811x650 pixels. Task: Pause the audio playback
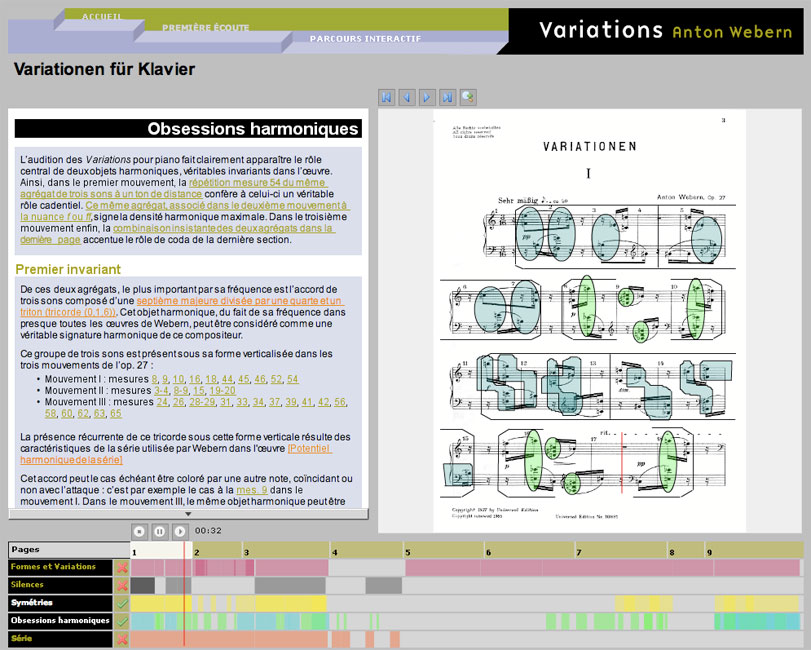(x=160, y=531)
